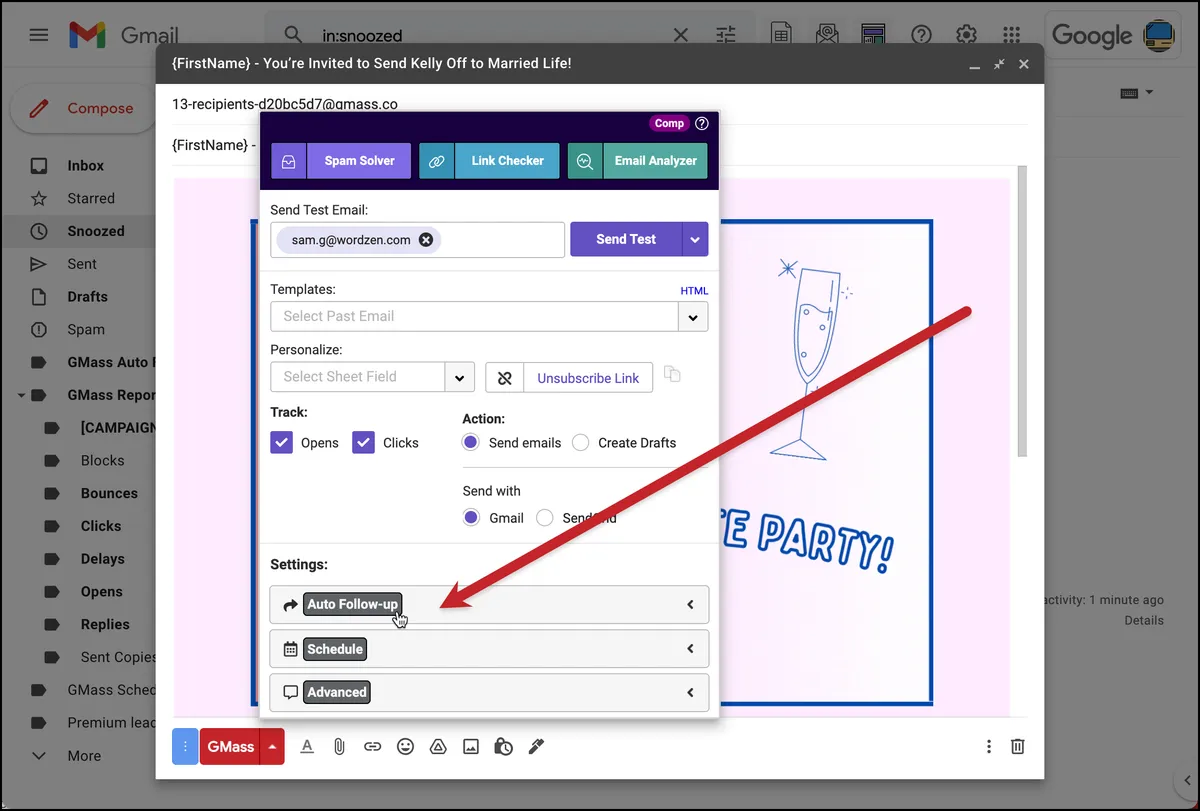Click the Unsubscribe Link button

(x=588, y=378)
